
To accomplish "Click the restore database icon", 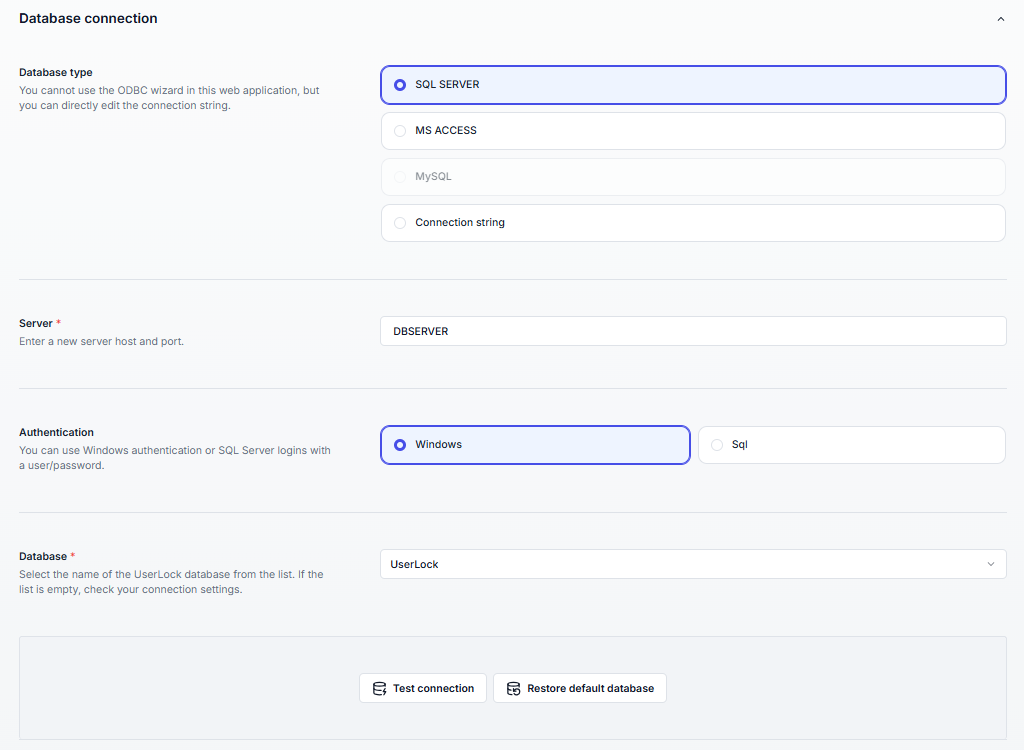I will coord(513,688).
